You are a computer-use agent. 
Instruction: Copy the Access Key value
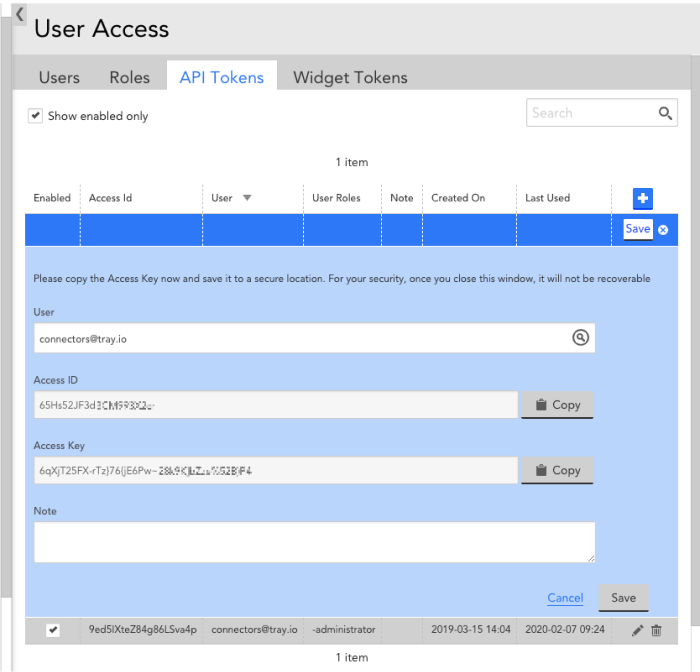pos(557,470)
